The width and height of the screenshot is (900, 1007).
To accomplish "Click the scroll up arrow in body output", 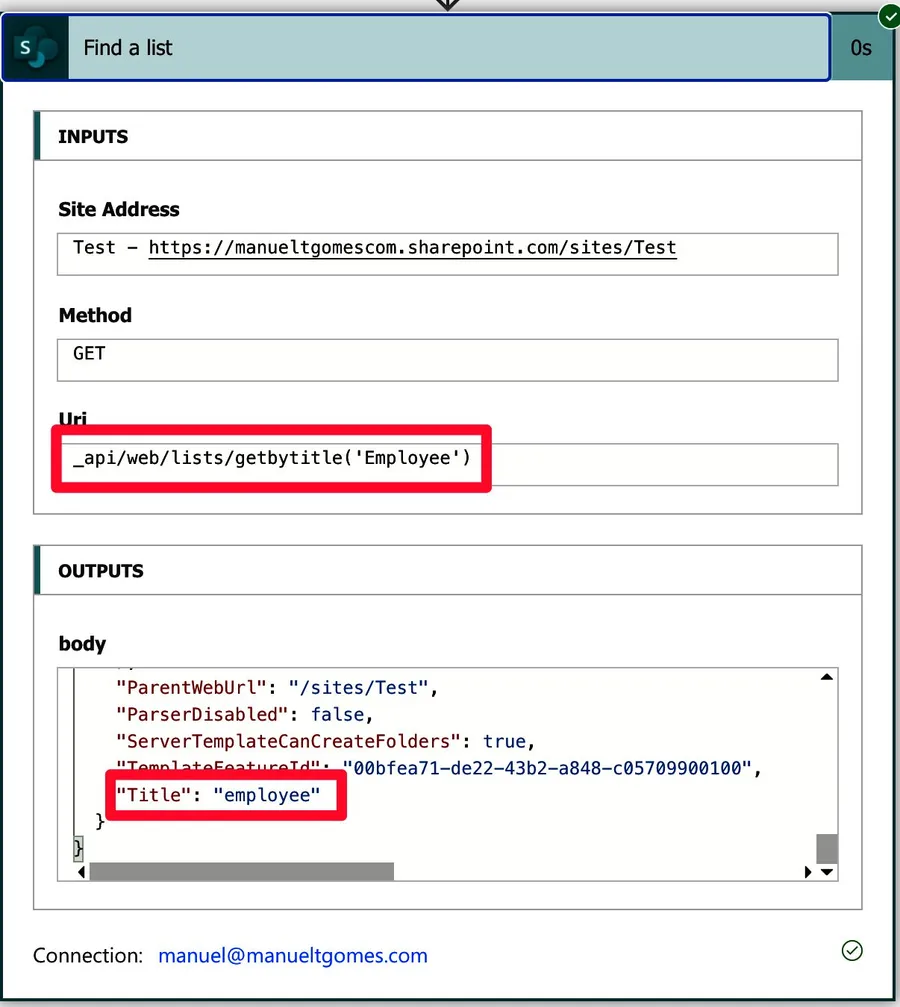I will click(x=827, y=678).
